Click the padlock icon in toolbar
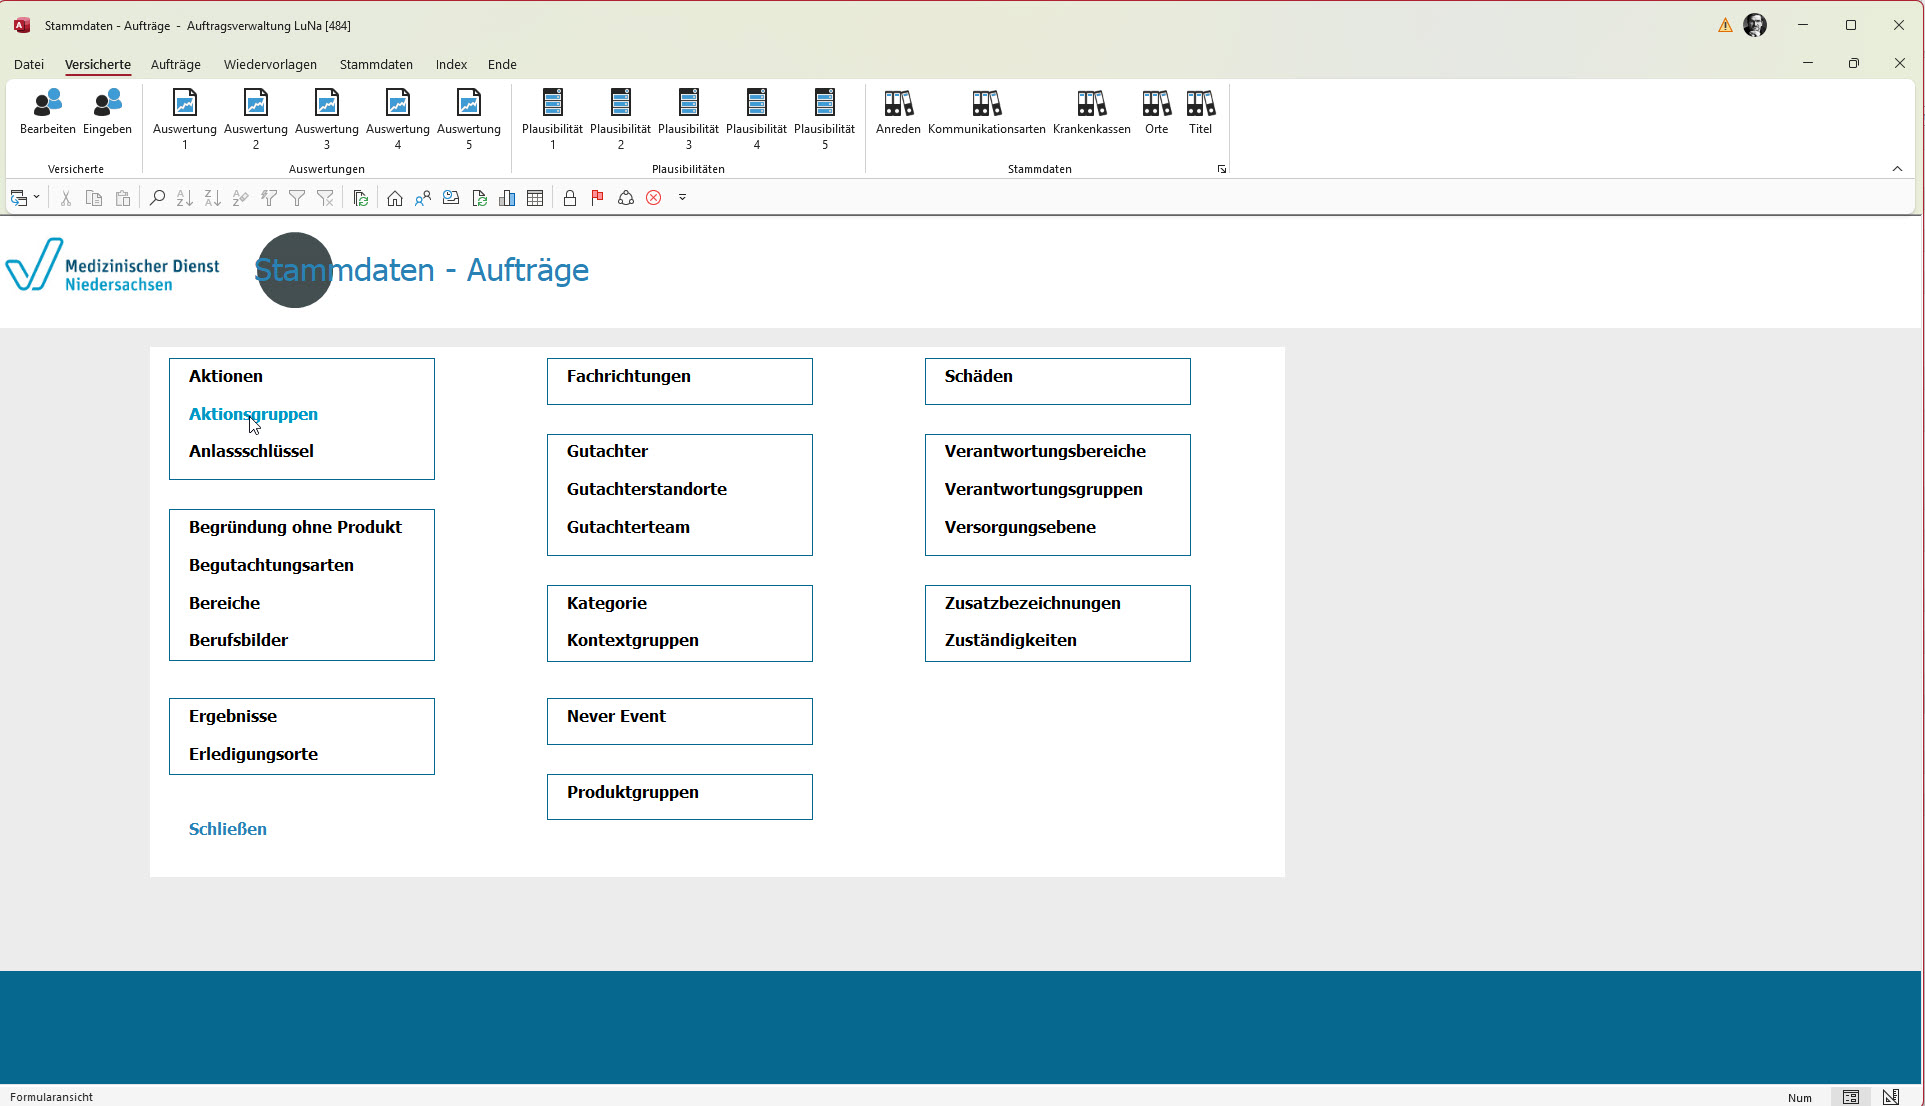Image resolution: width=1925 pixels, height=1106 pixels. [x=569, y=198]
